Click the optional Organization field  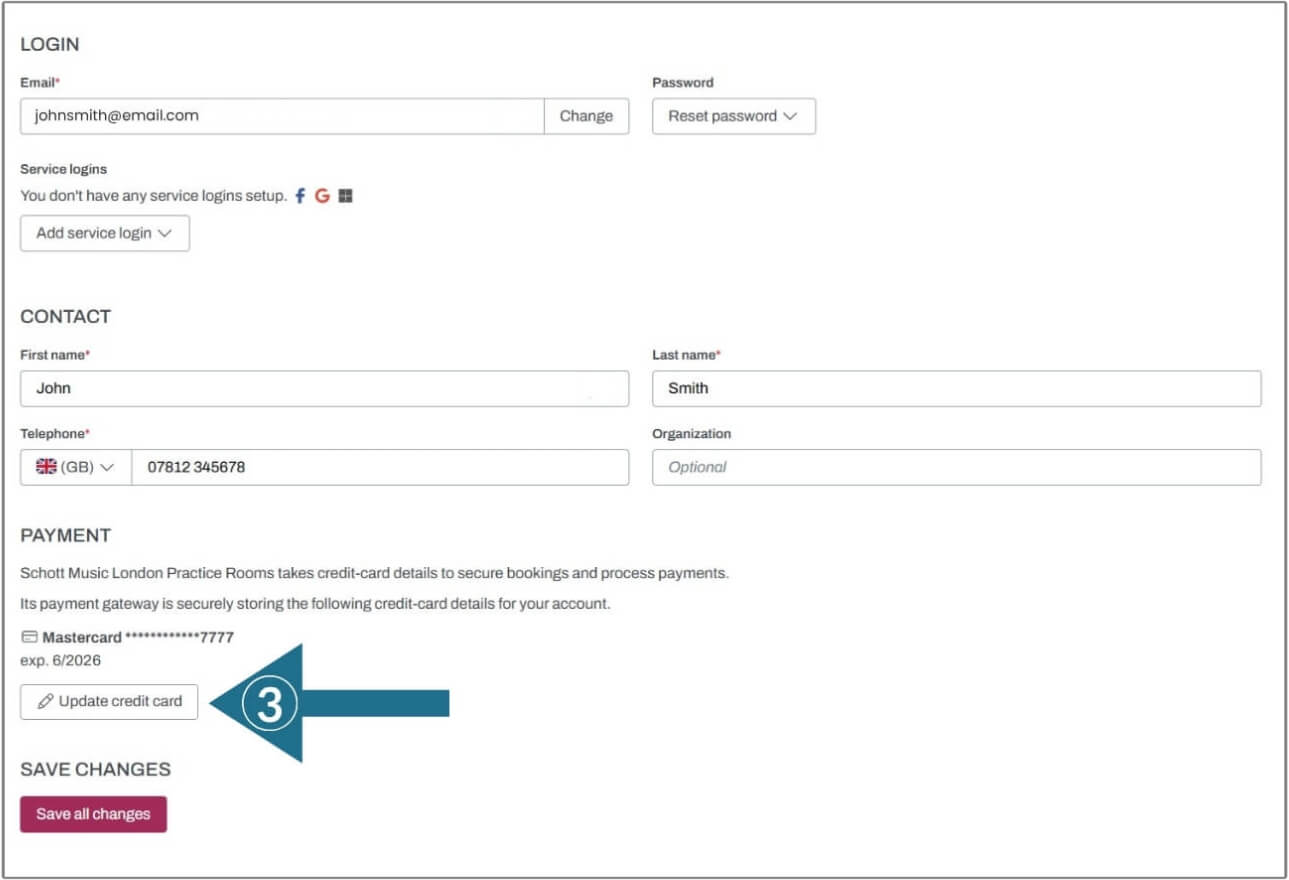pyautogui.click(x=957, y=467)
